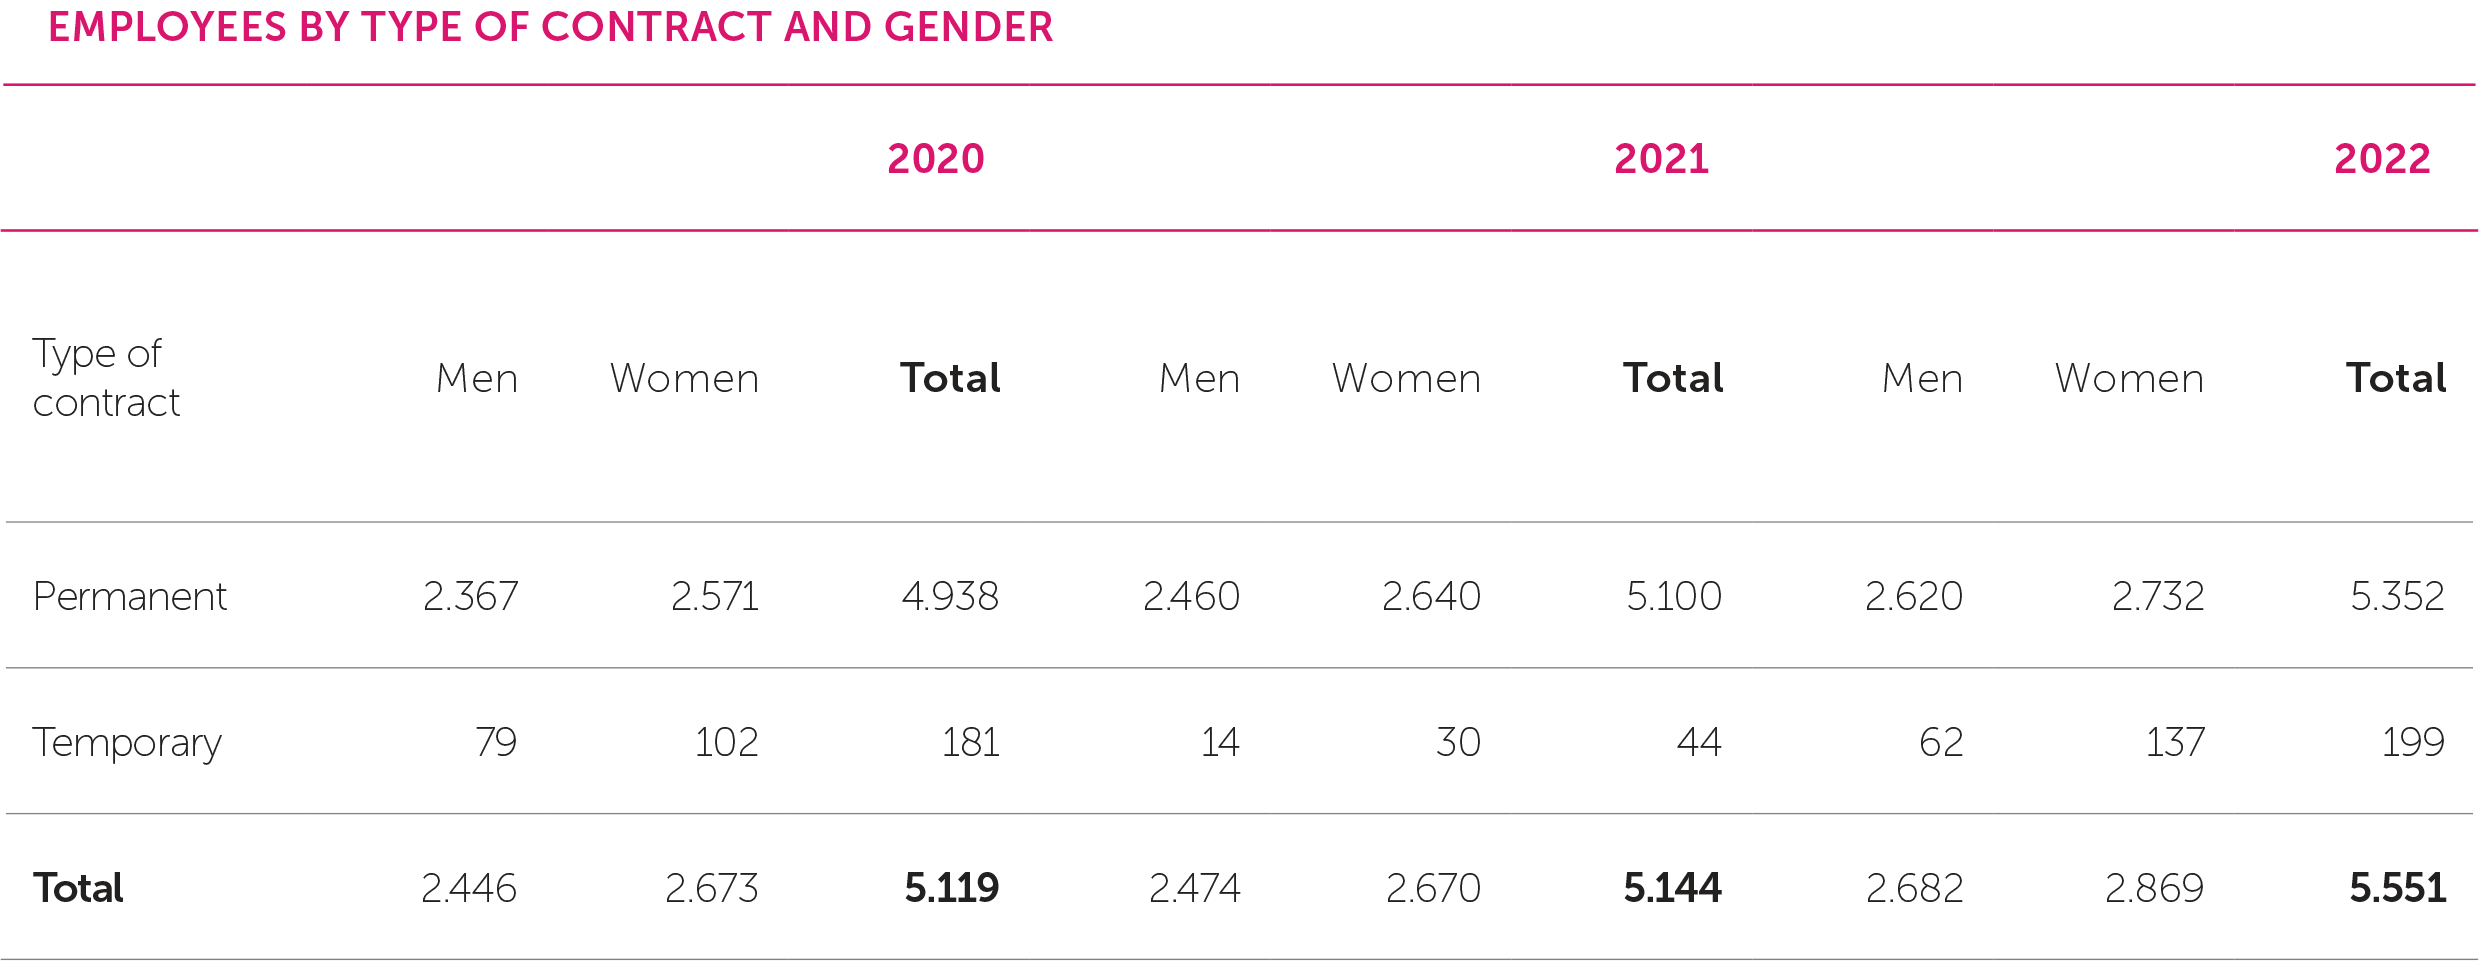Click the 2021 total value 5.144

point(1672,889)
